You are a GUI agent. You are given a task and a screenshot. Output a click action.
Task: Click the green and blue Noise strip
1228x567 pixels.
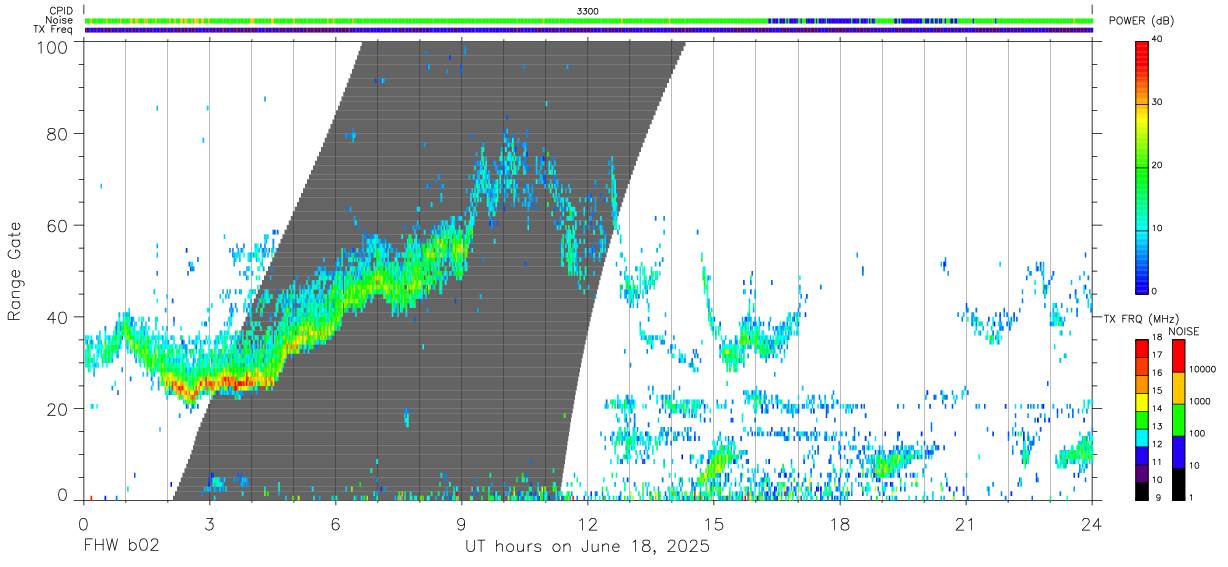(588, 20)
